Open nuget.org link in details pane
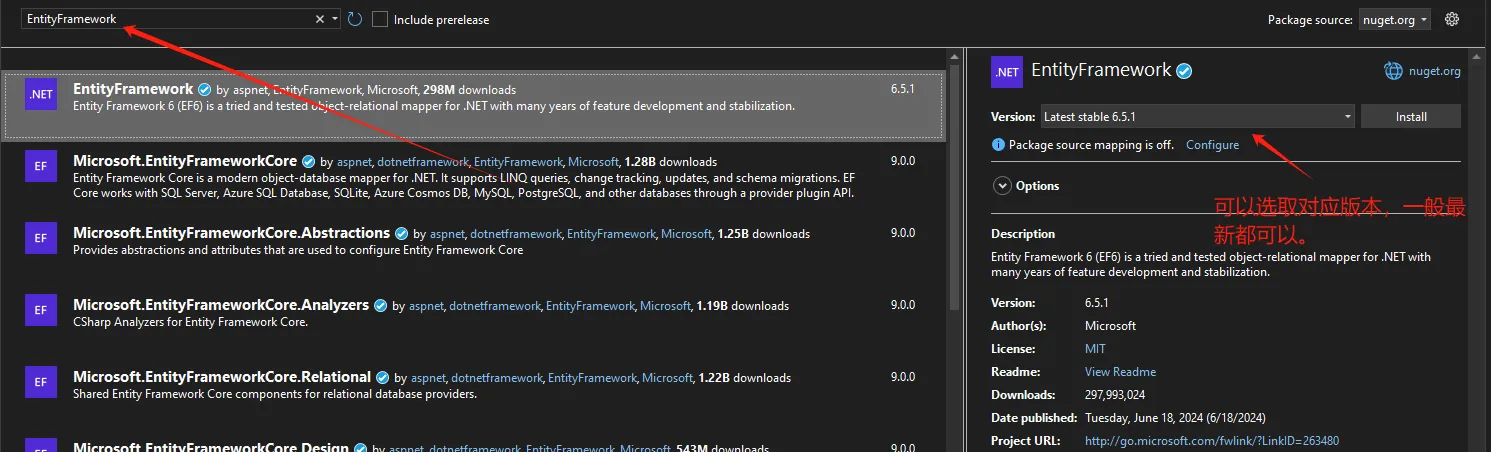This screenshot has width=1491, height=452. (1437, 71)
